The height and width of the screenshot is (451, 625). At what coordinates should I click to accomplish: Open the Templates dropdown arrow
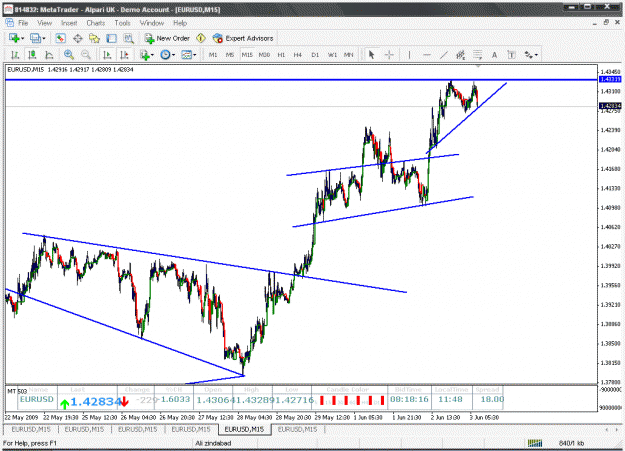pyautogui.click(x=195, y=55)
